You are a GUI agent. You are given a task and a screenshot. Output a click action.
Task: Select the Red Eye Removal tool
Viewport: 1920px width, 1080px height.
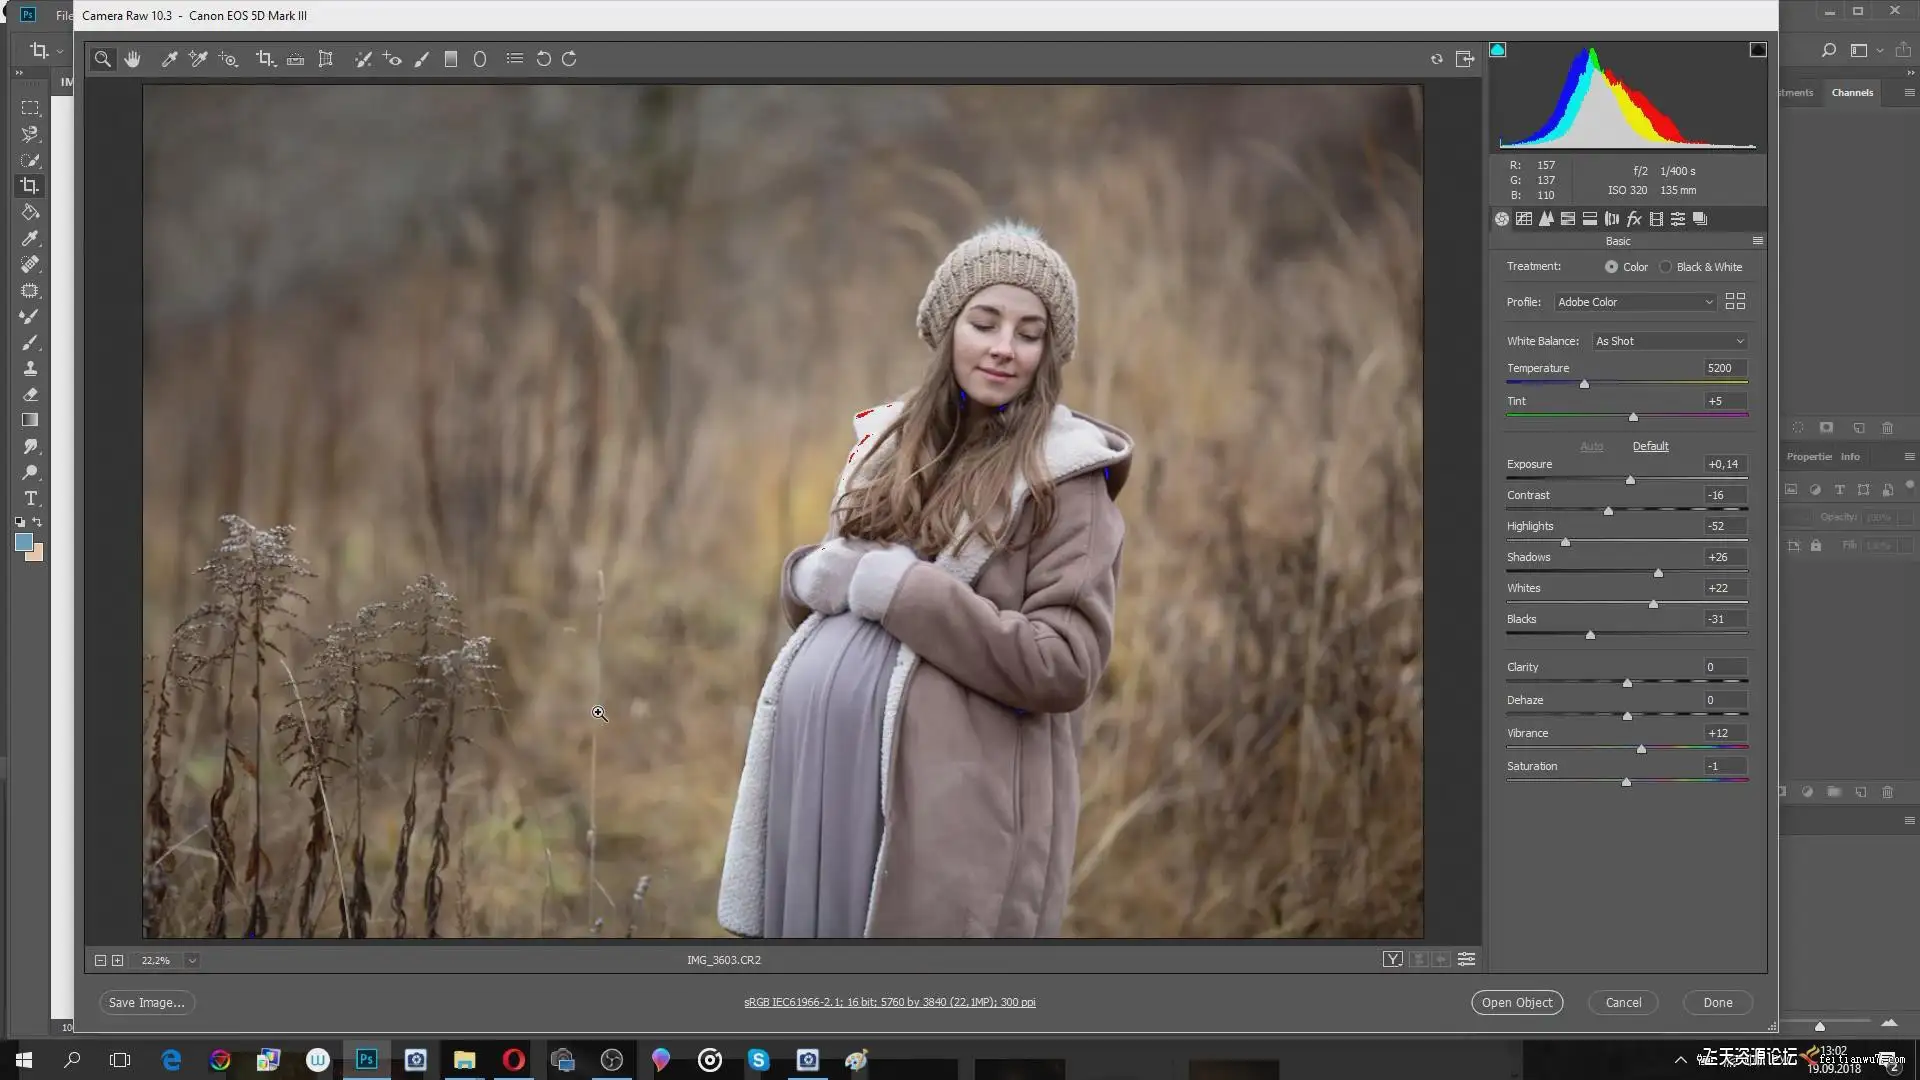(x=392, y=59)
